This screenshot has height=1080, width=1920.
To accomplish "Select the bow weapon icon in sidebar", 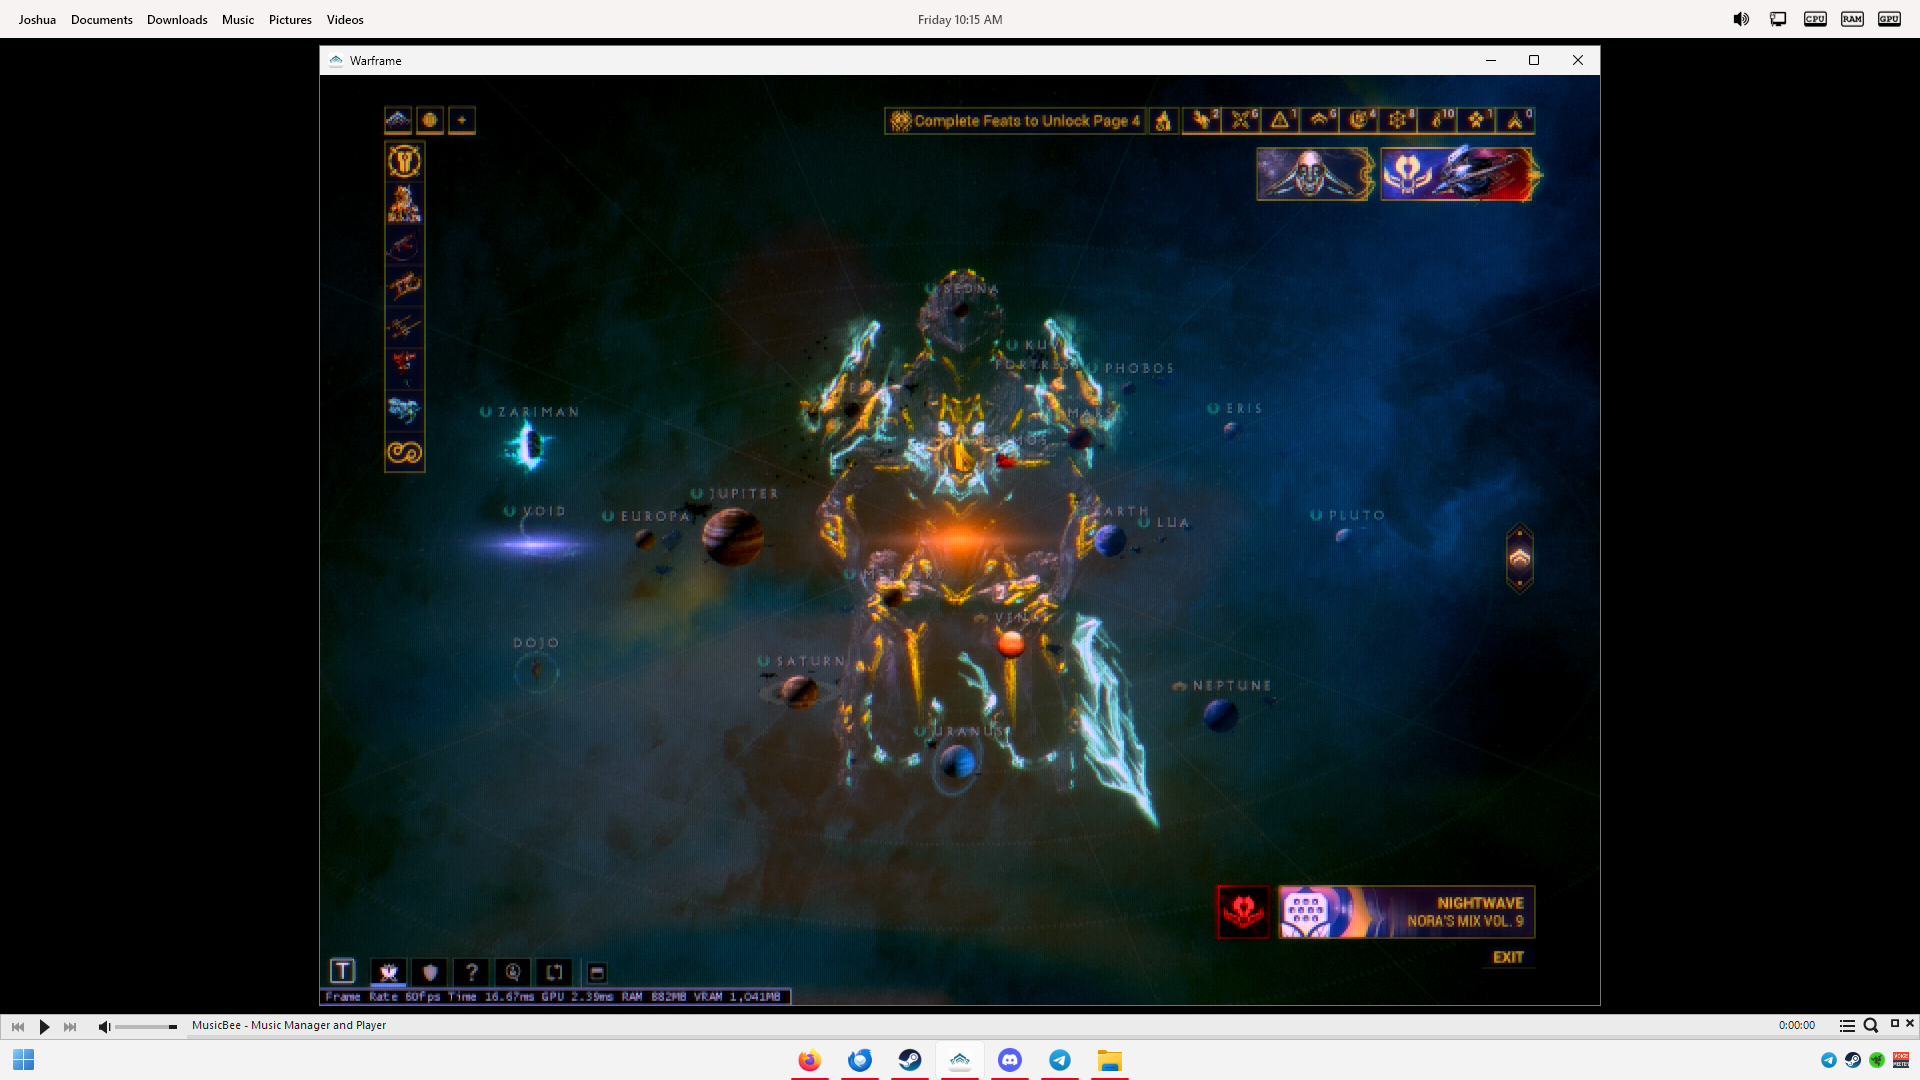I will click(x=404, y=245).
